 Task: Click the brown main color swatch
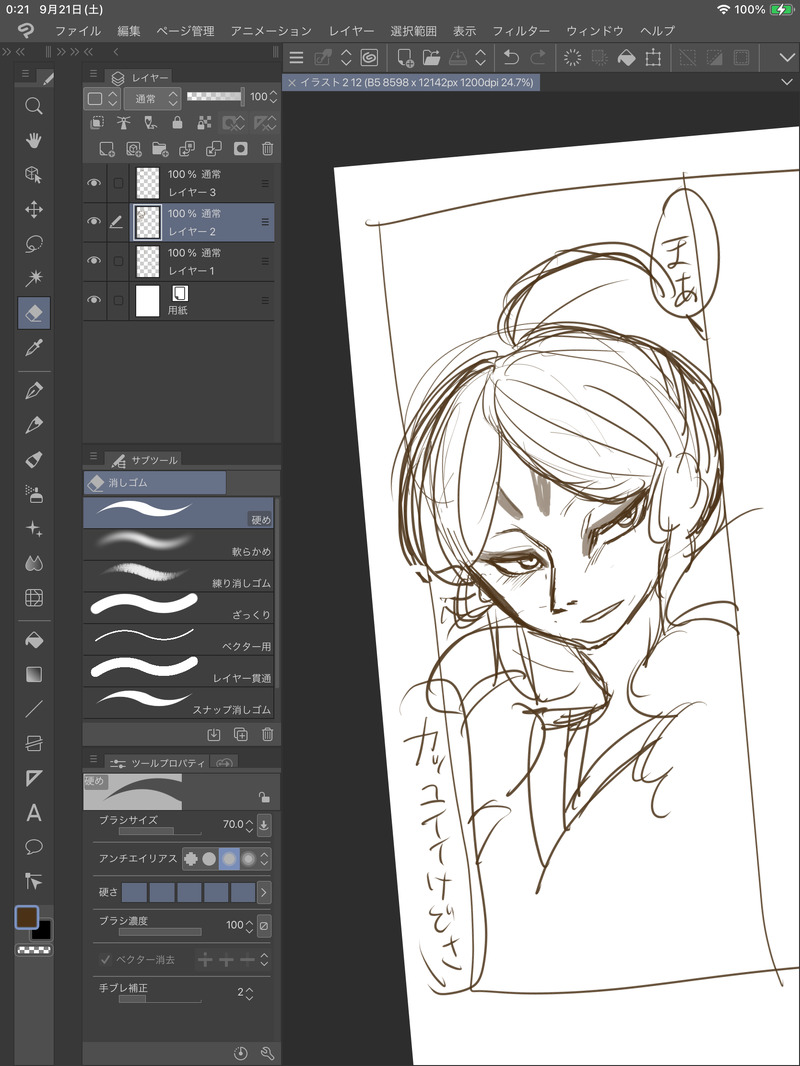coord(27,917)
